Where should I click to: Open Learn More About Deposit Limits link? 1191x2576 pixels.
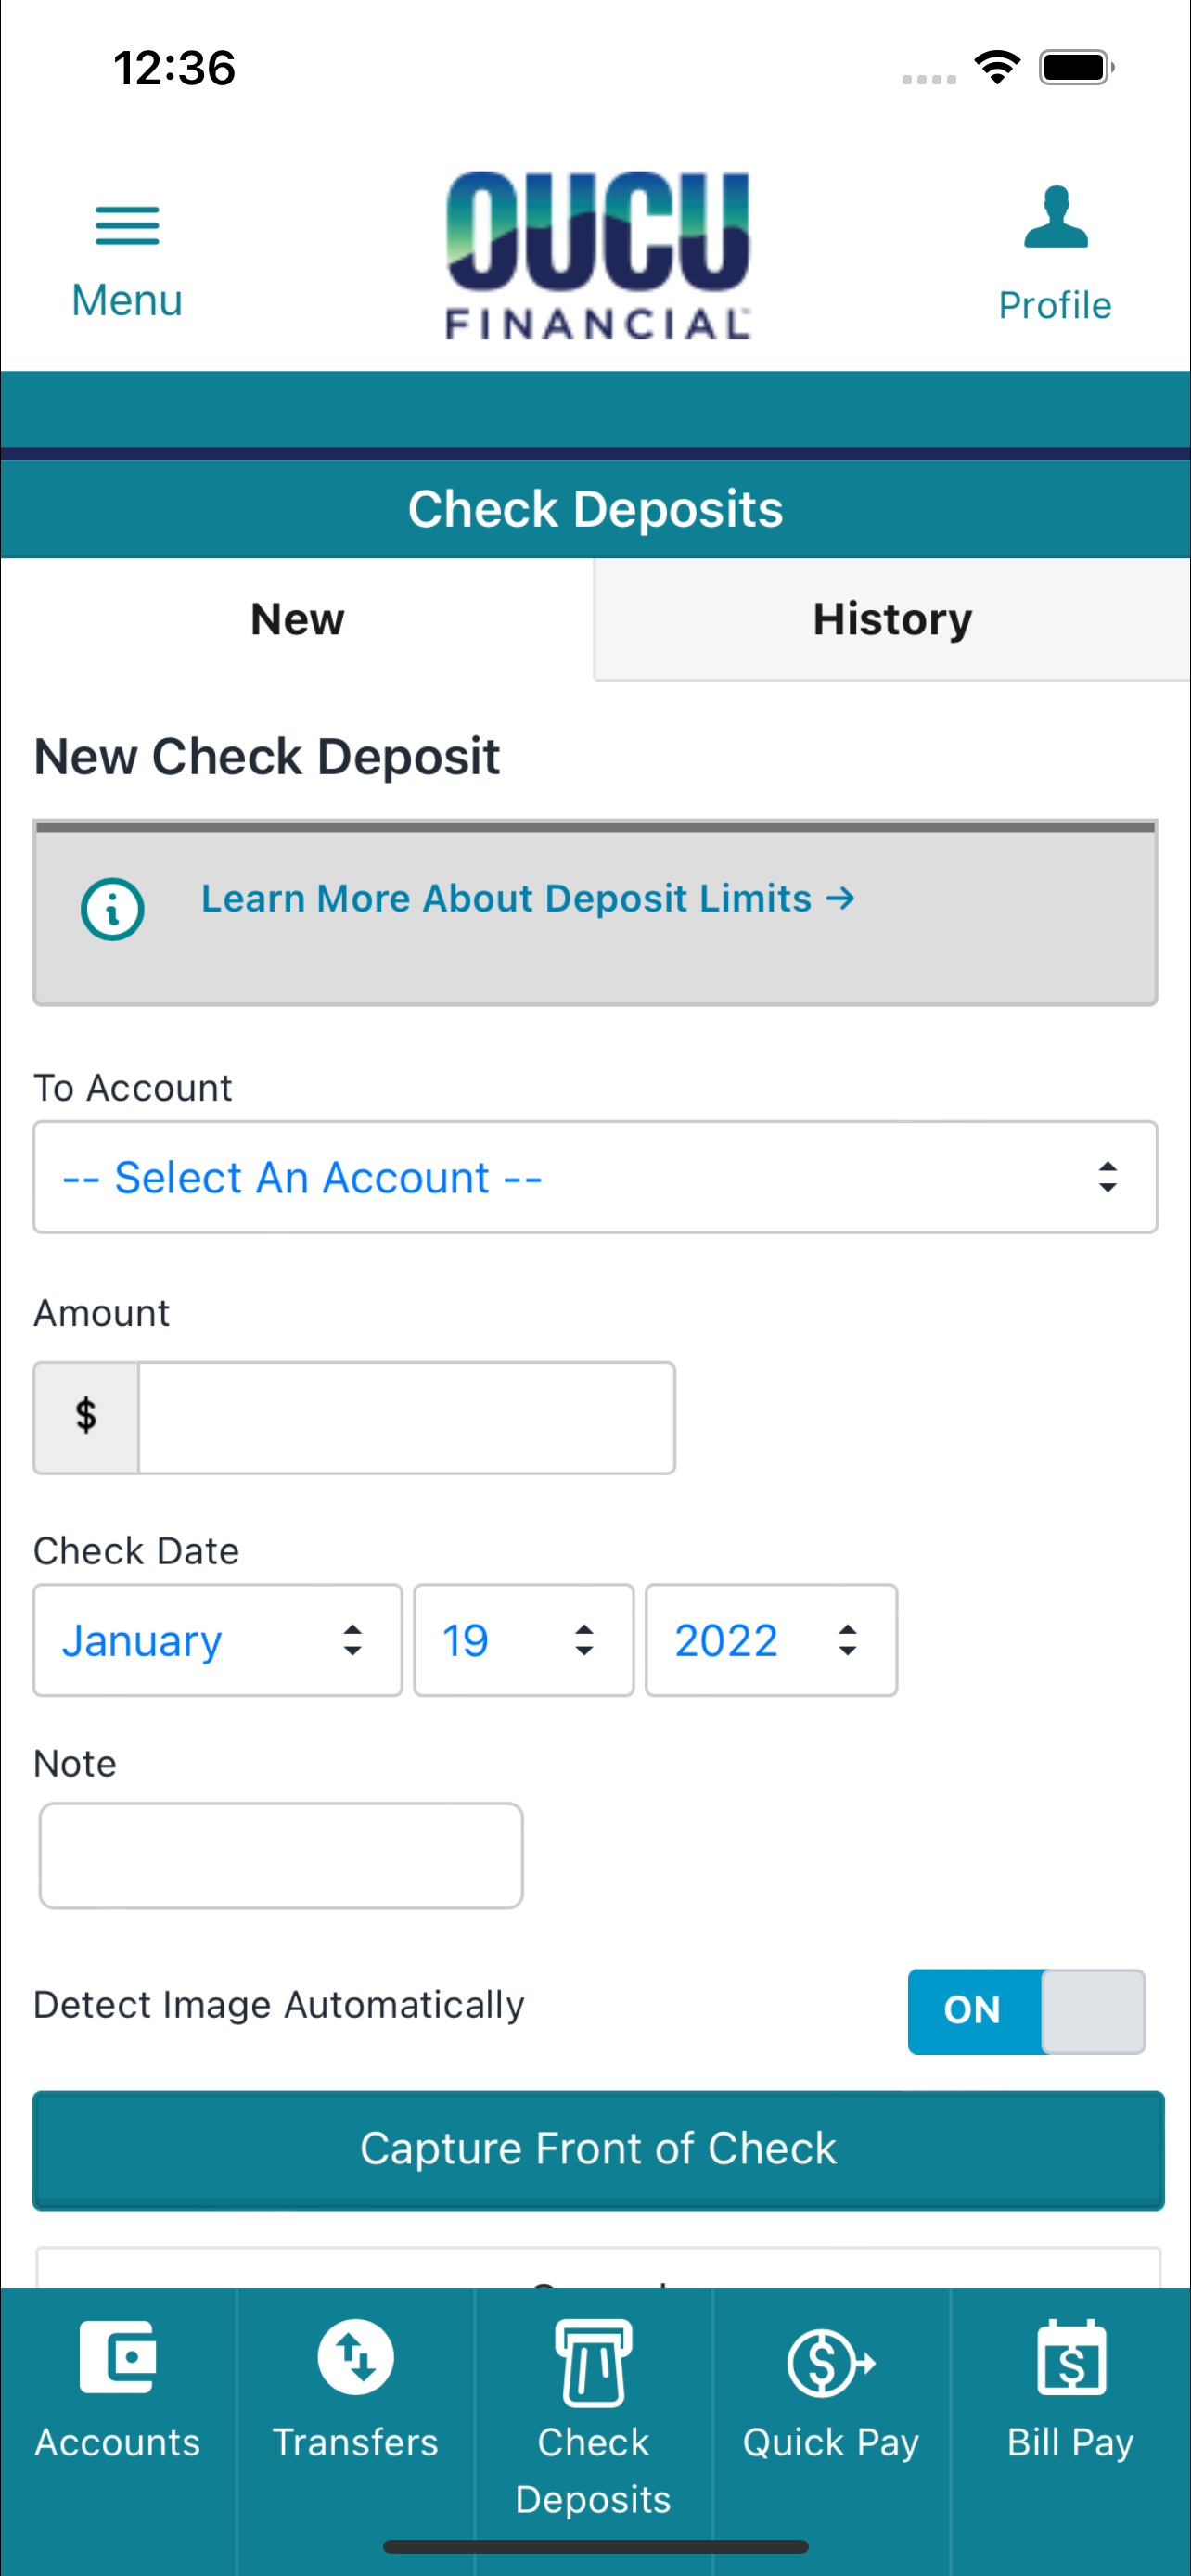click(528, 898)
